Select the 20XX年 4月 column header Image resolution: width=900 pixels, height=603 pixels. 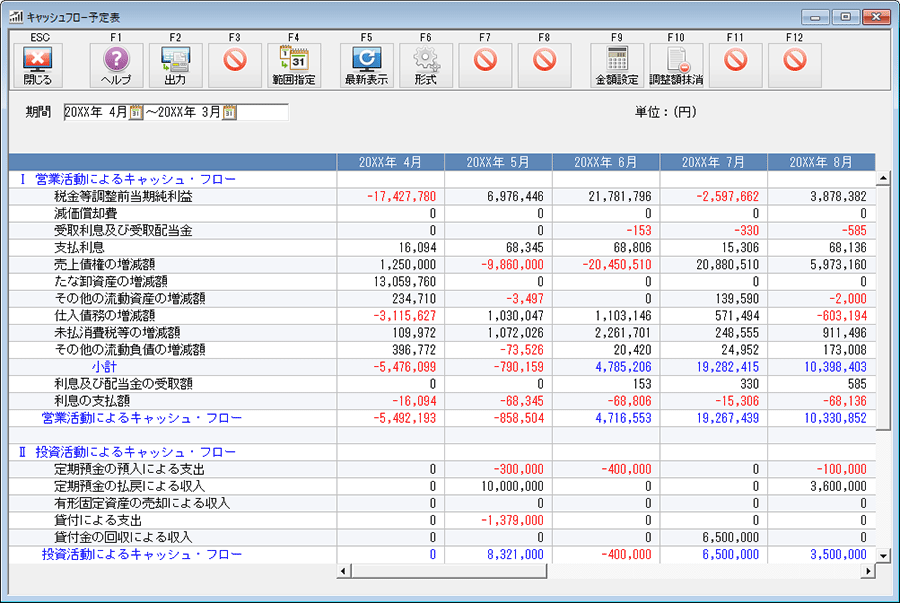[390, 162]
